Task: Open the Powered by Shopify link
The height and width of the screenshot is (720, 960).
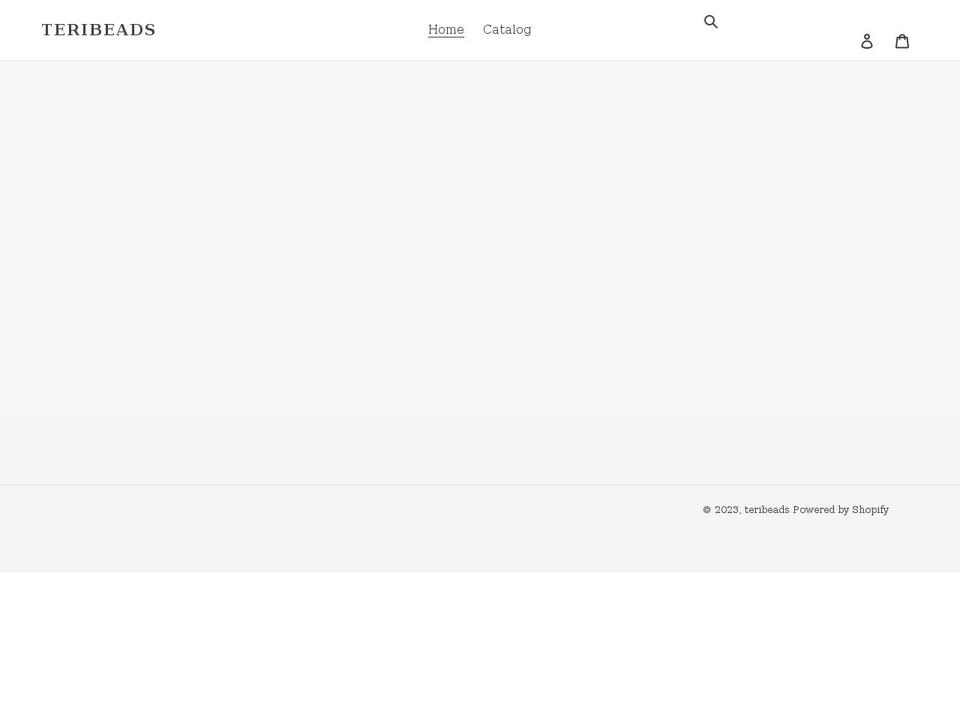Action: click(840, 510)
